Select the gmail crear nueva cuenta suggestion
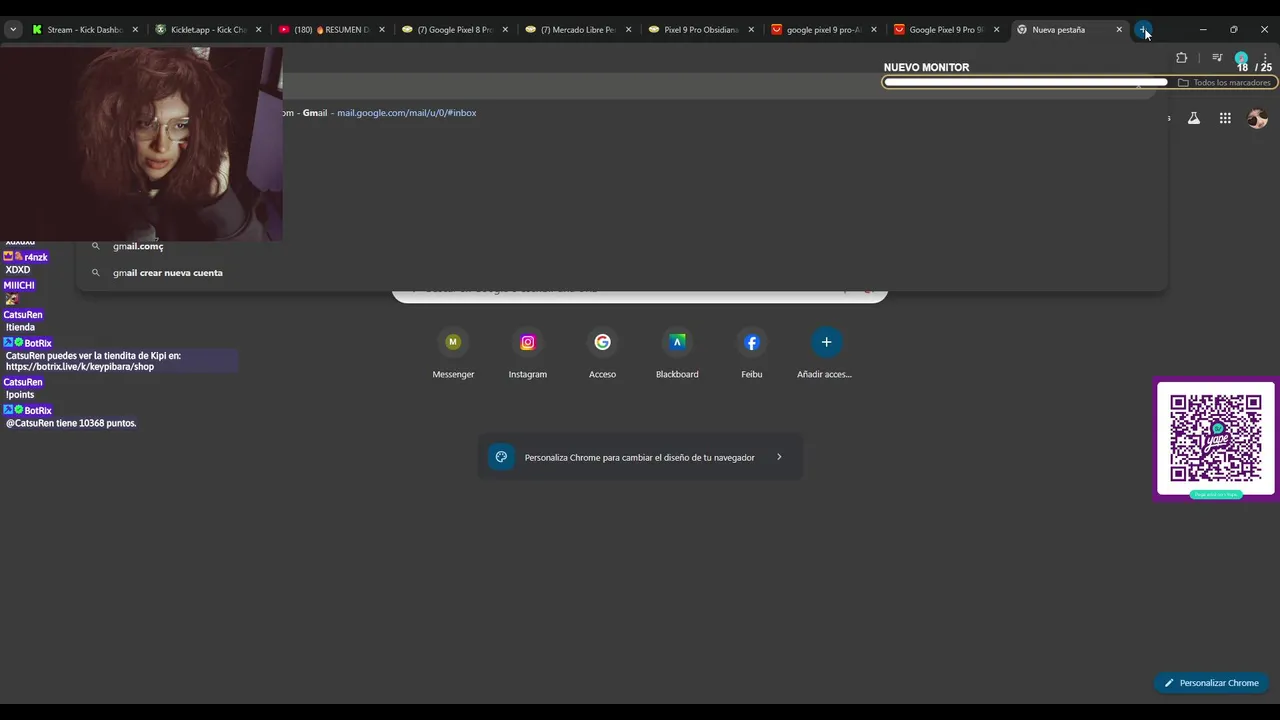This screenshot has width=1280, height=720. pyautogui.click(x=622, y=273)
